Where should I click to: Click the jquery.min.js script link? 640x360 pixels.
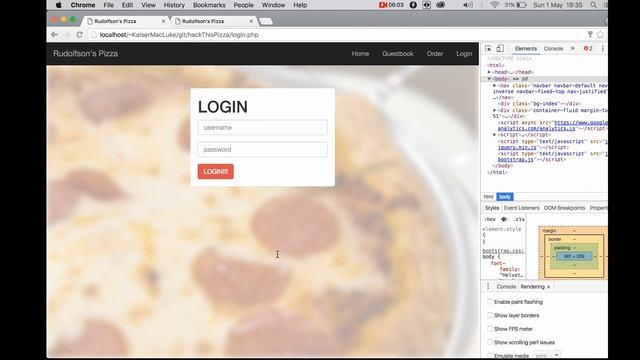[517, 147]
